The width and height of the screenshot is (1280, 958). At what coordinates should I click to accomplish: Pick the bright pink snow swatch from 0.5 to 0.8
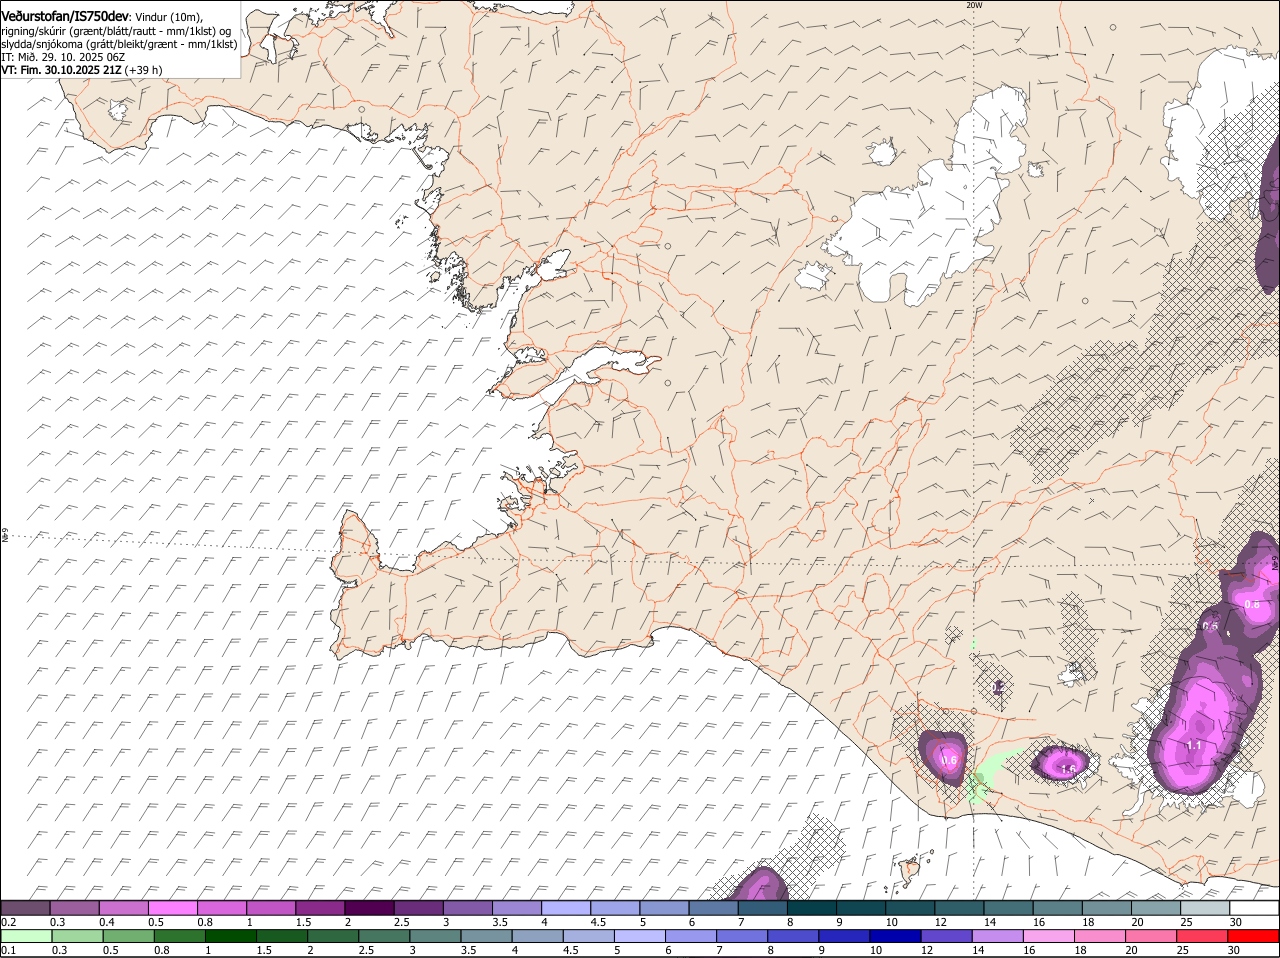(x=173, y=907)
